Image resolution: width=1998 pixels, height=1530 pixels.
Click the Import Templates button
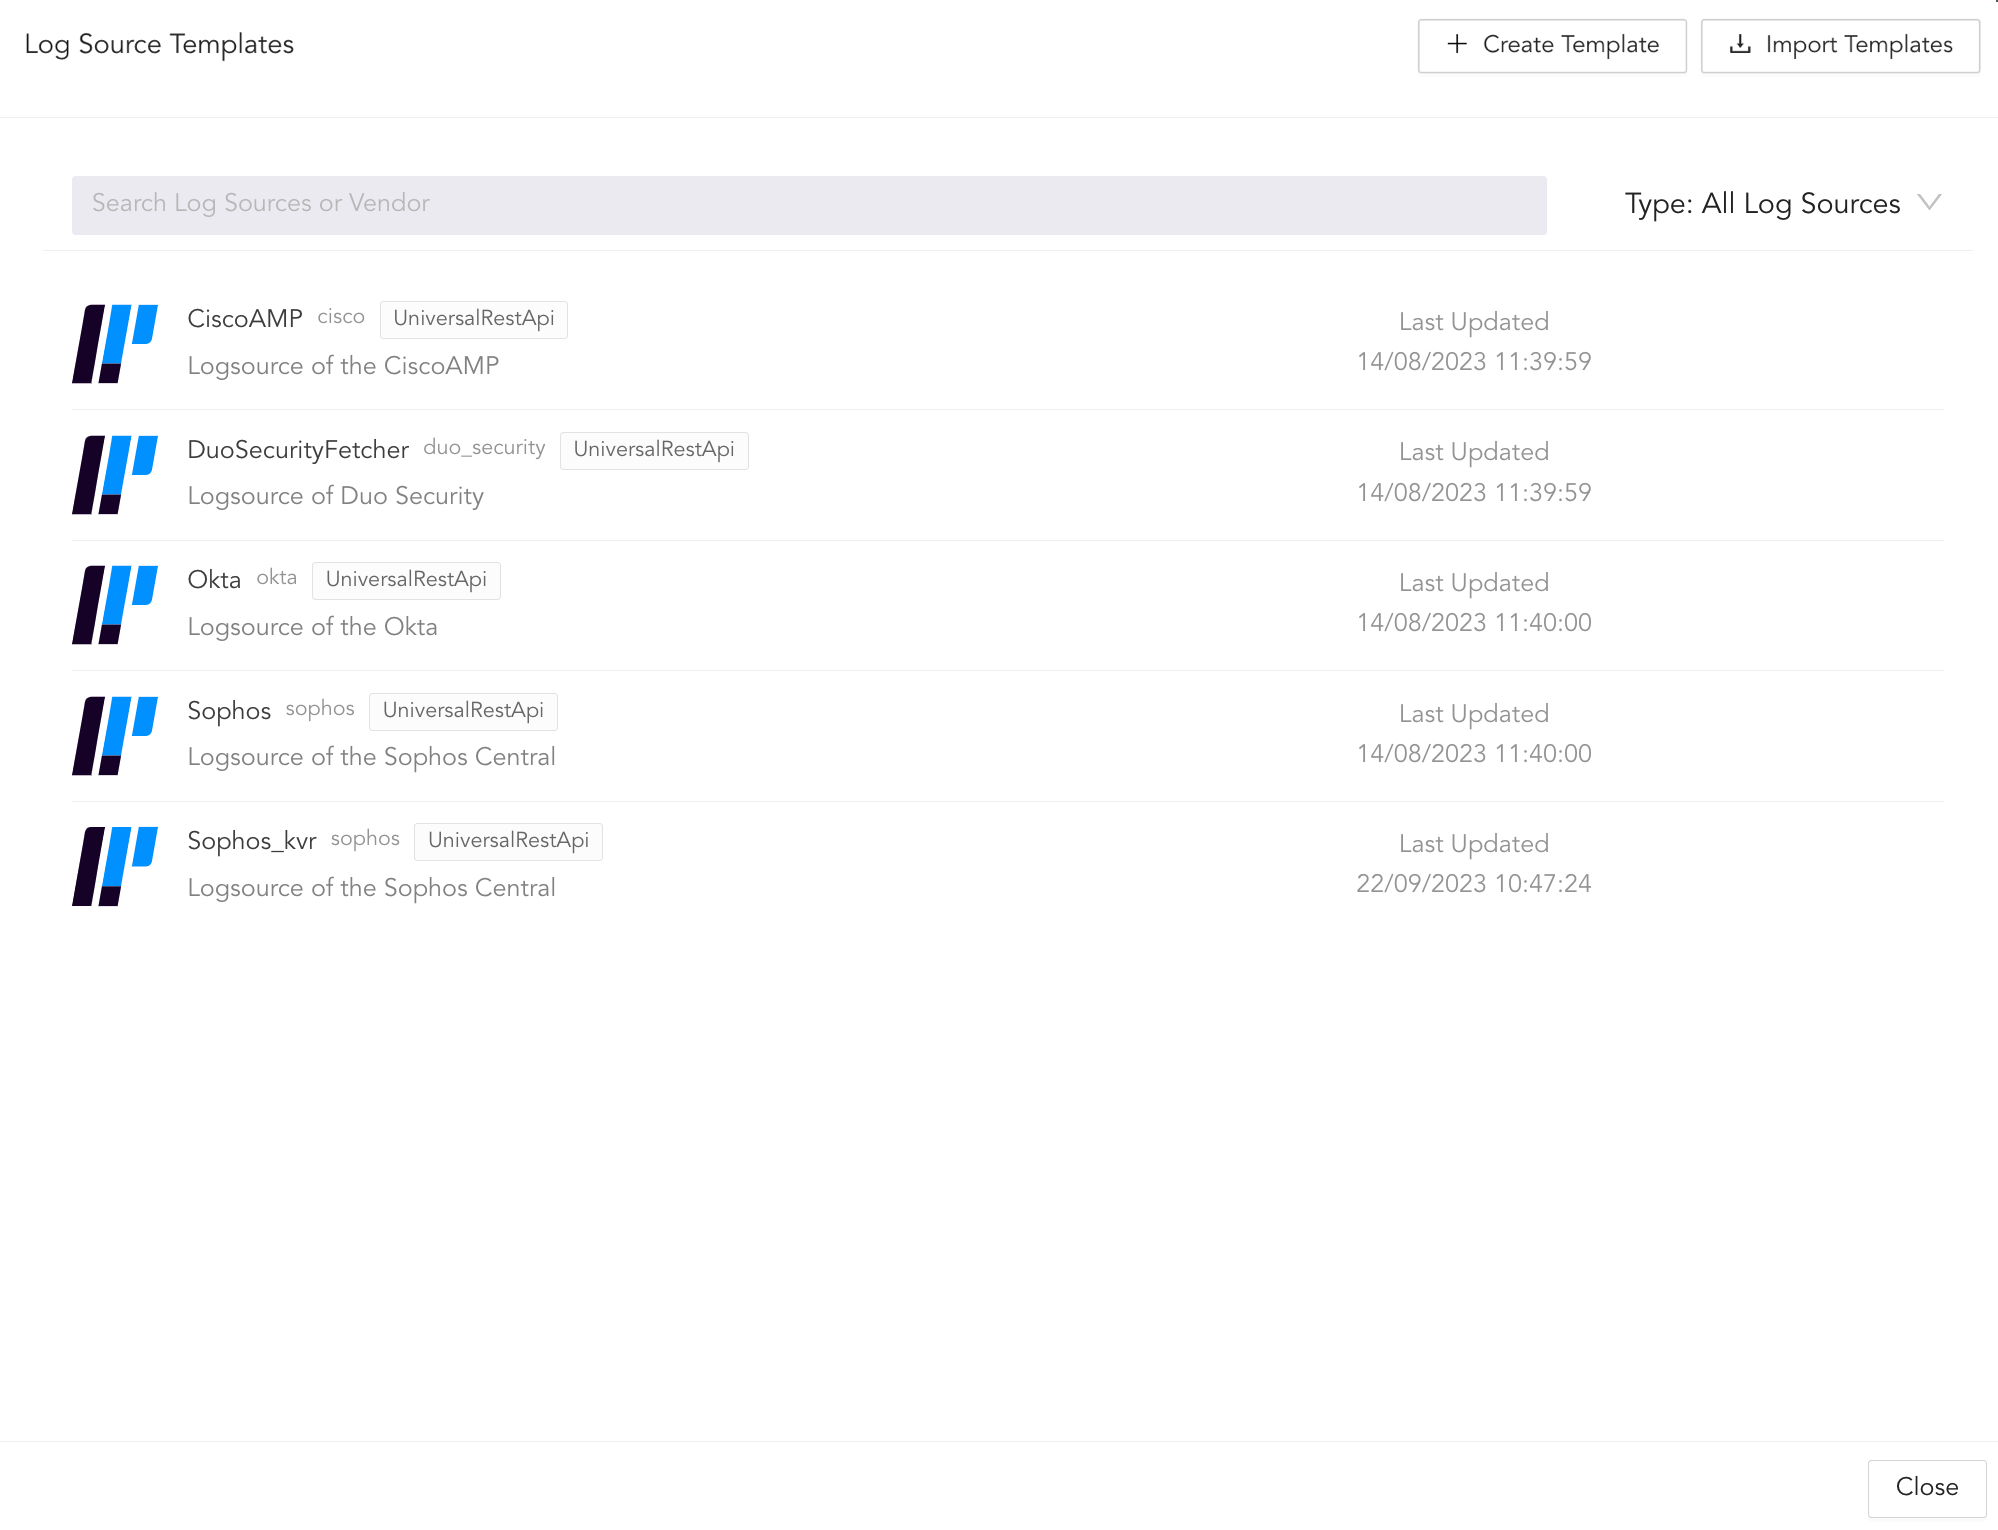click(1840, 44)
